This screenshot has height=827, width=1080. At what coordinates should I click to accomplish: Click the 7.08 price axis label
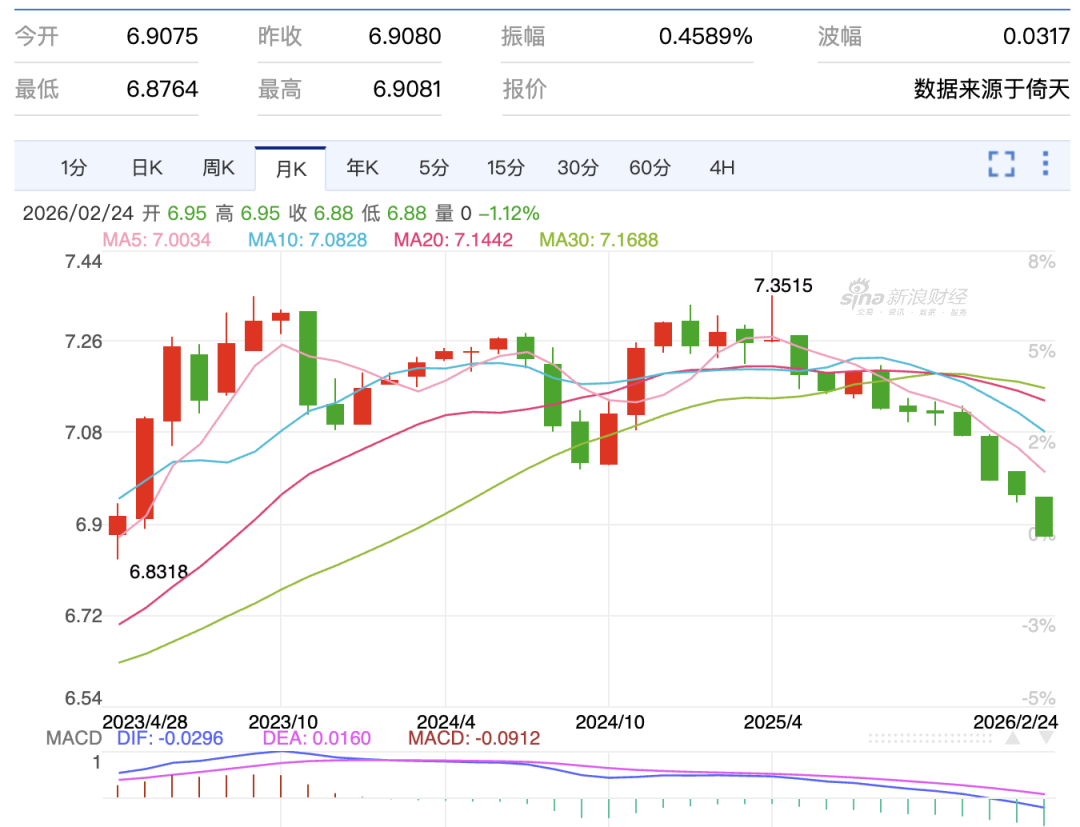[83, 432]
